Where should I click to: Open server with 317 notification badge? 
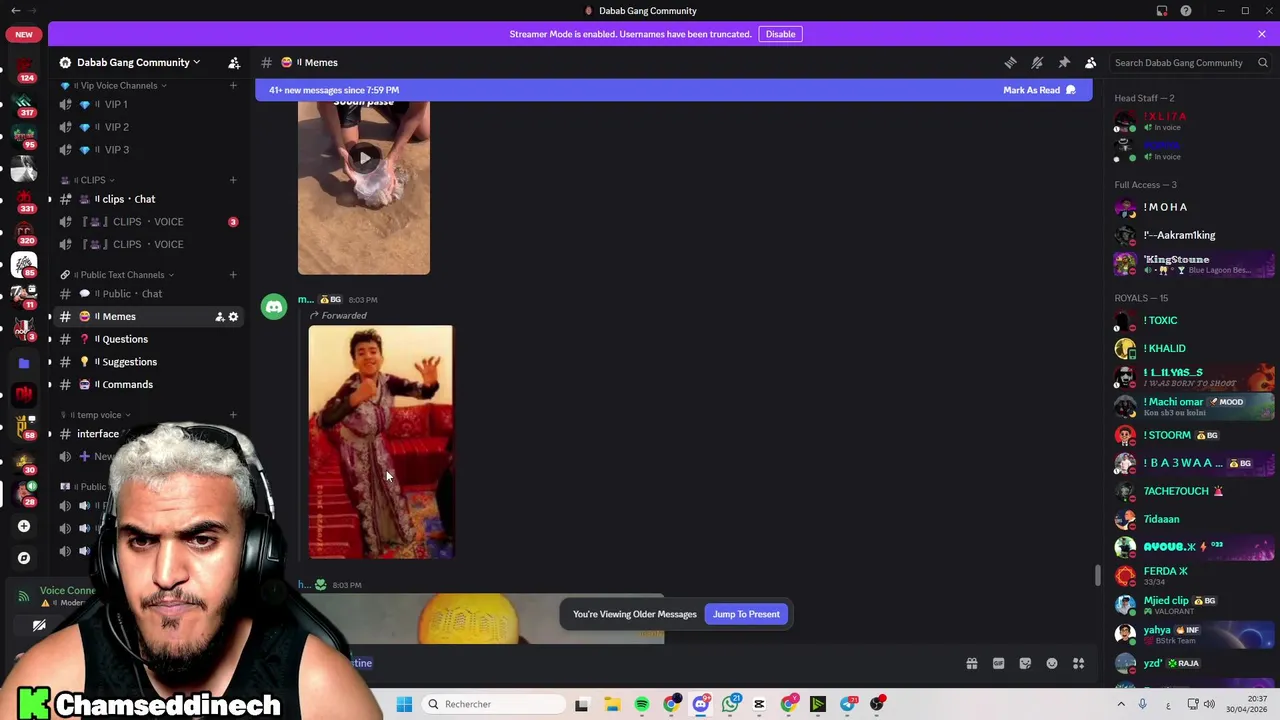[x=24, y=102]
